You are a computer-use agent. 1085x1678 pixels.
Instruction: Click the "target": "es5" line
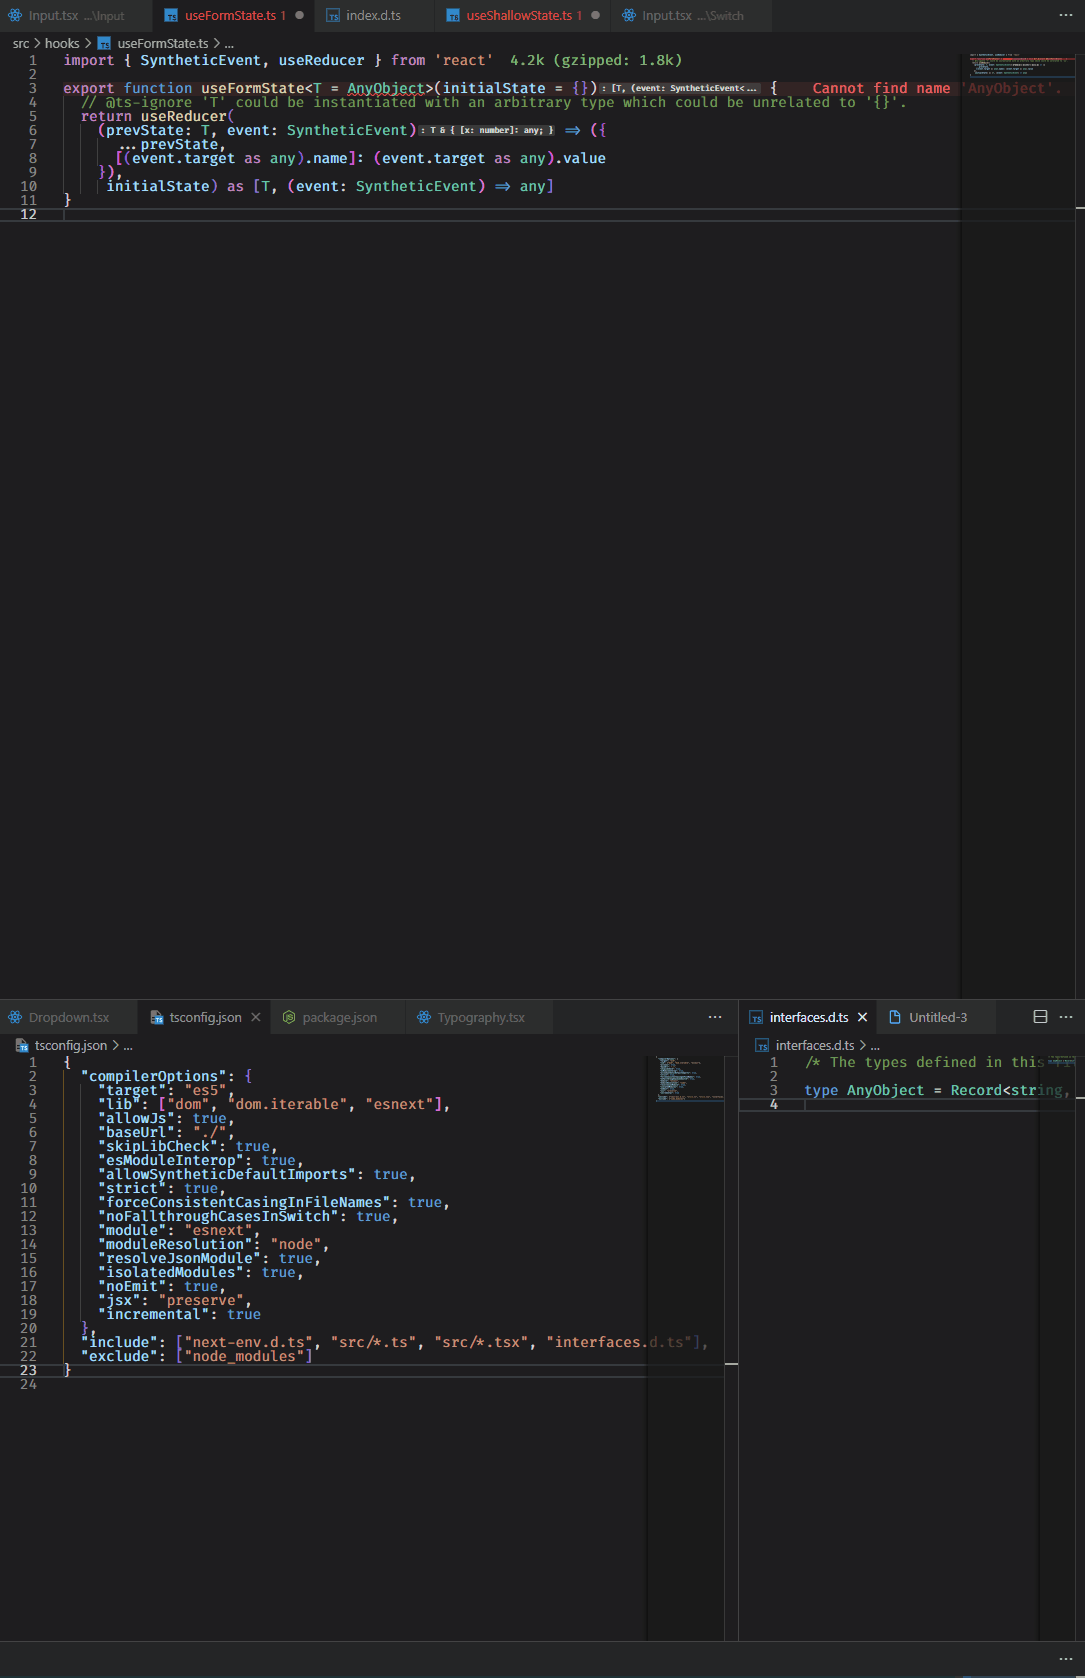tap(166, 1090)
